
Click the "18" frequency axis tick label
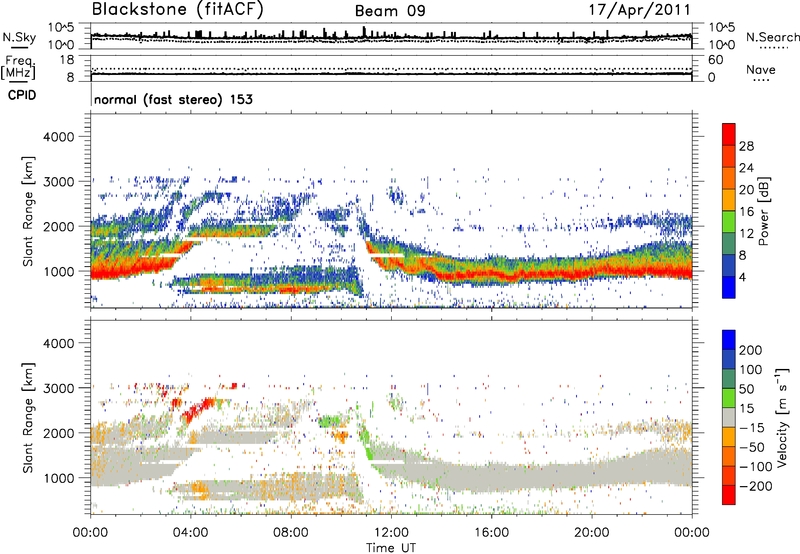click(x=67, y=60)
